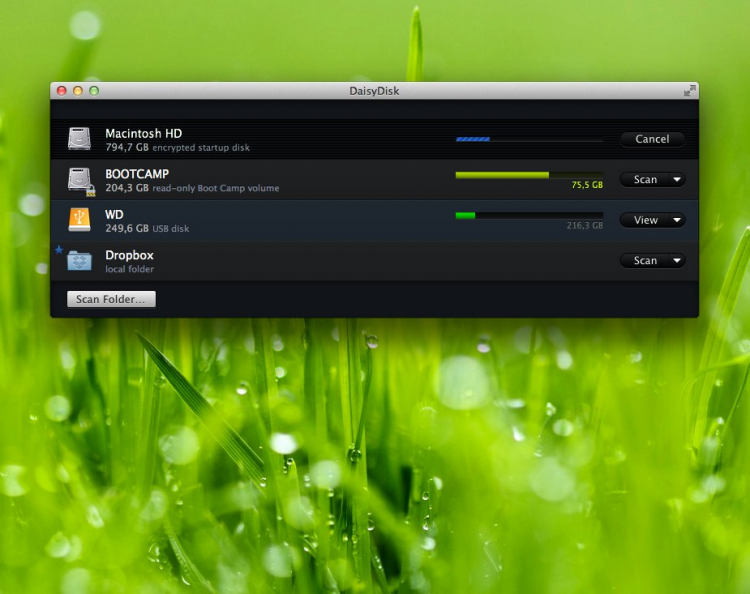This screenshot has width=750, height=594.
Task: Select the Macintosh HD name text
Action: [143, 133]
